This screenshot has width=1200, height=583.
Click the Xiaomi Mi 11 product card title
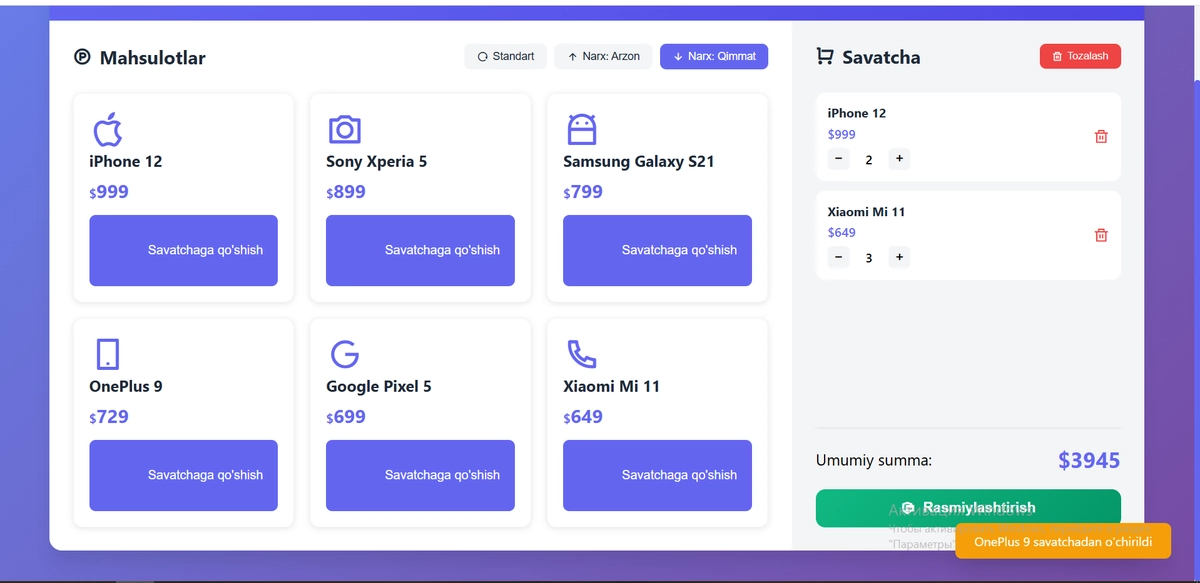[611, 386]
